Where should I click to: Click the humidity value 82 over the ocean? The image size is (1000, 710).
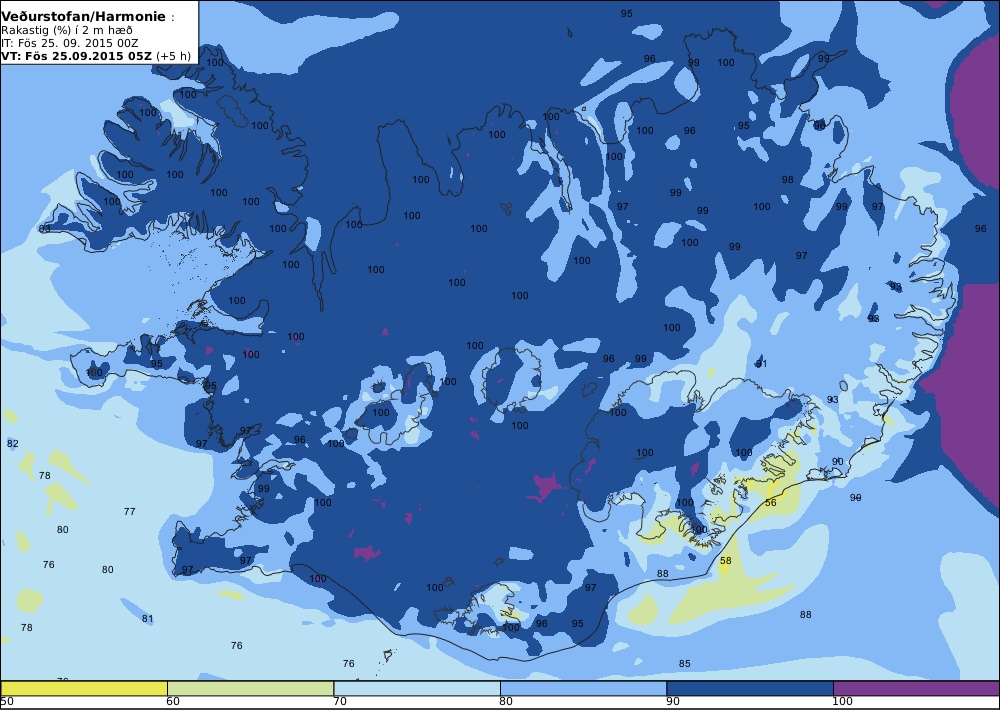[13, 443]
